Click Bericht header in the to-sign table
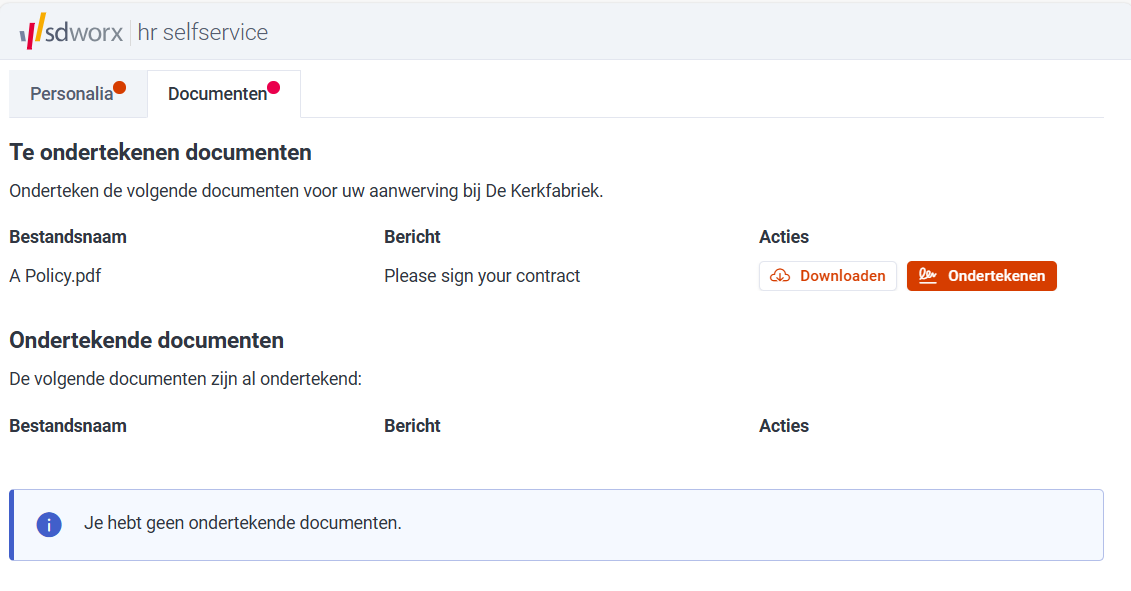 click(412, 237)
